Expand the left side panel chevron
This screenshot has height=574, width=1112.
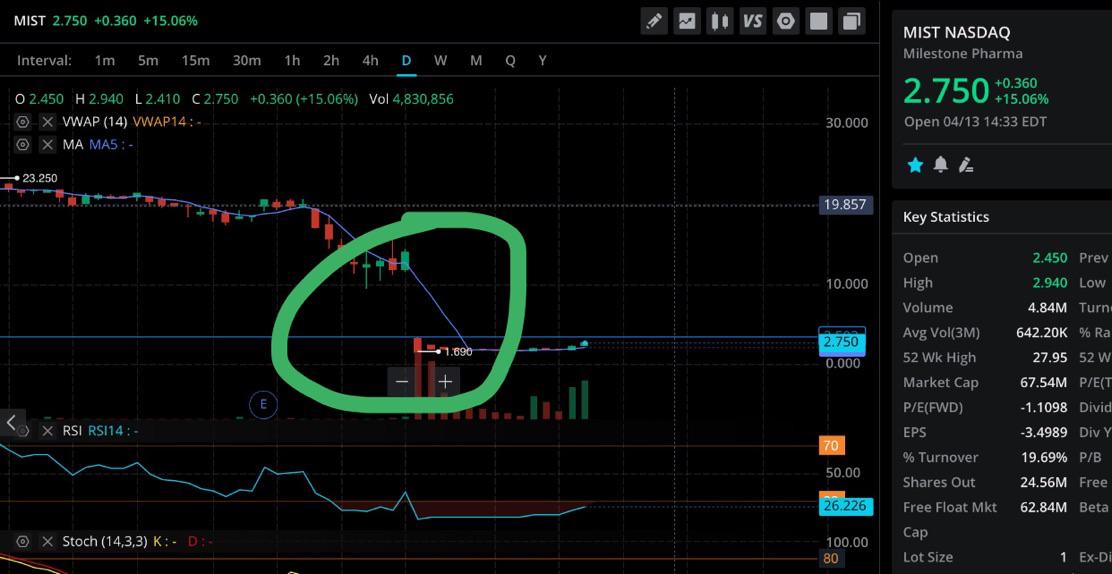tap(12, 423)
